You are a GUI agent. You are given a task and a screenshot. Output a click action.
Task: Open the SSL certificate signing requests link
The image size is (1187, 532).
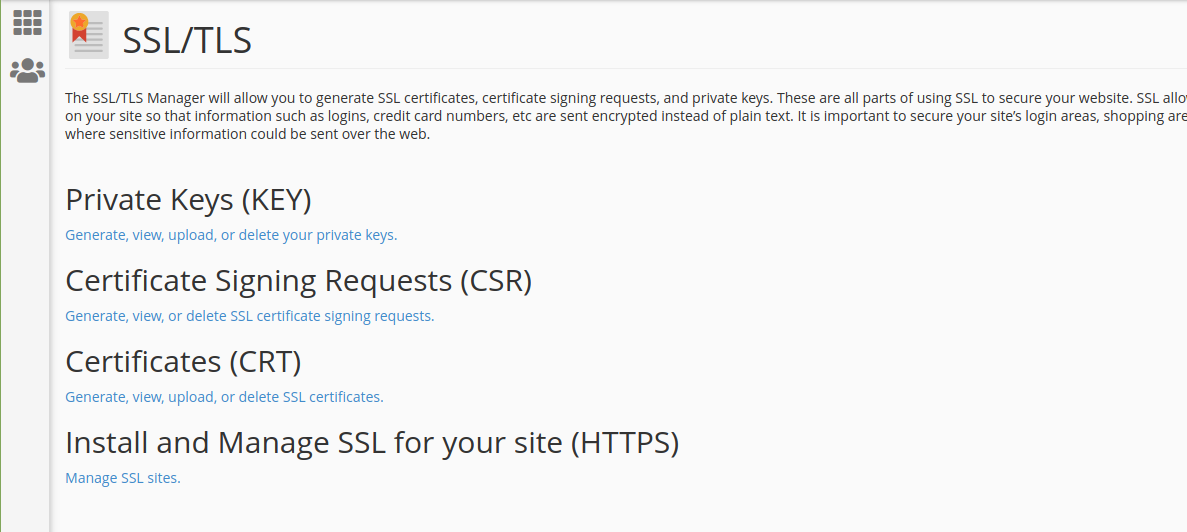(x=250, y=316)
